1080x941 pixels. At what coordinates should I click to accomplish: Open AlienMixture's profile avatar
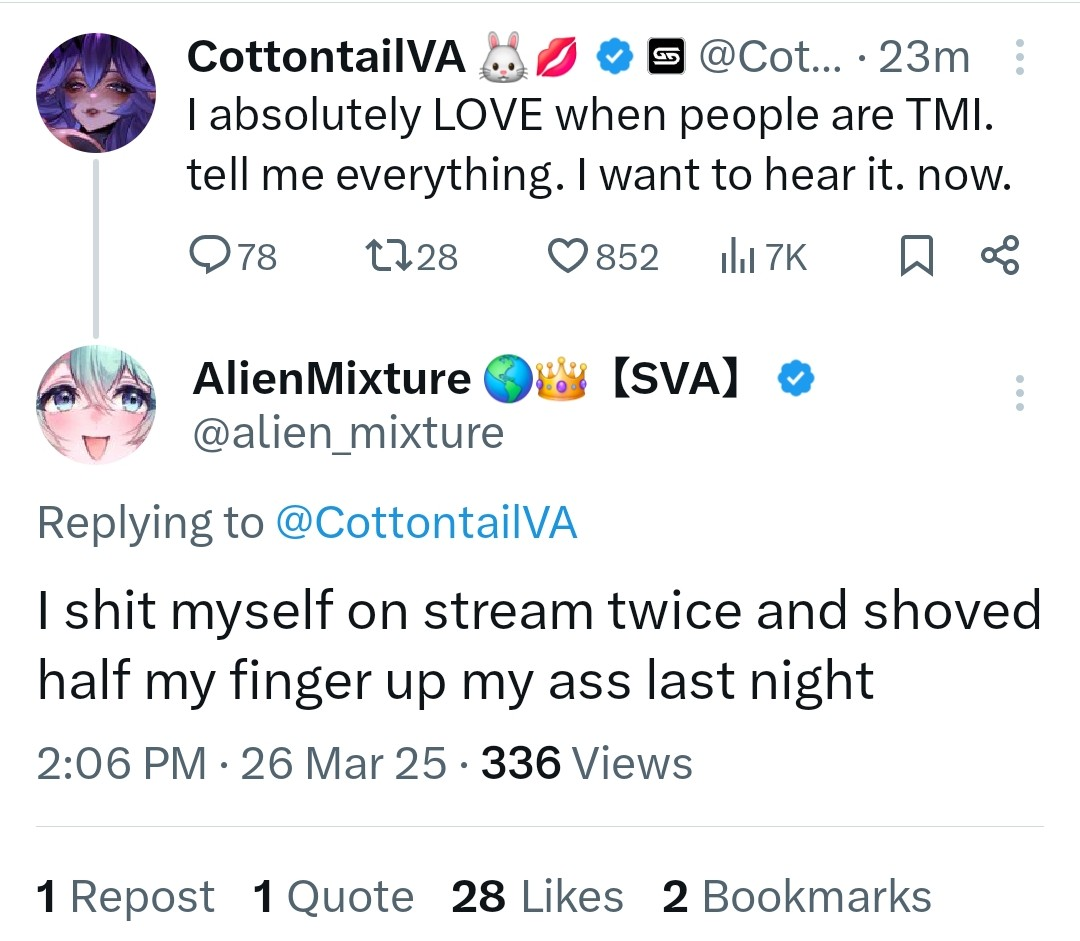coord(96,405)
